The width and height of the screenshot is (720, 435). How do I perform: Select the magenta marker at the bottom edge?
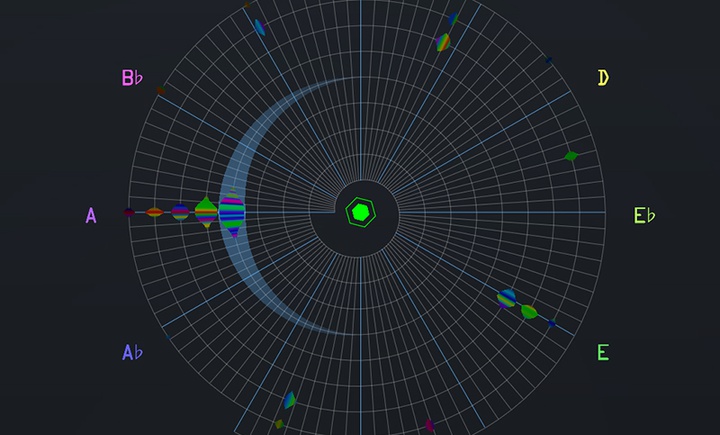click(430, 425)
